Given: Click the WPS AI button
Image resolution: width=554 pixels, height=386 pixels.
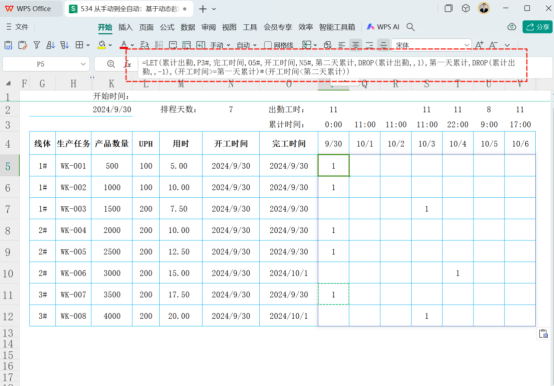Looking at the screenshot, I should coord(383,27).
